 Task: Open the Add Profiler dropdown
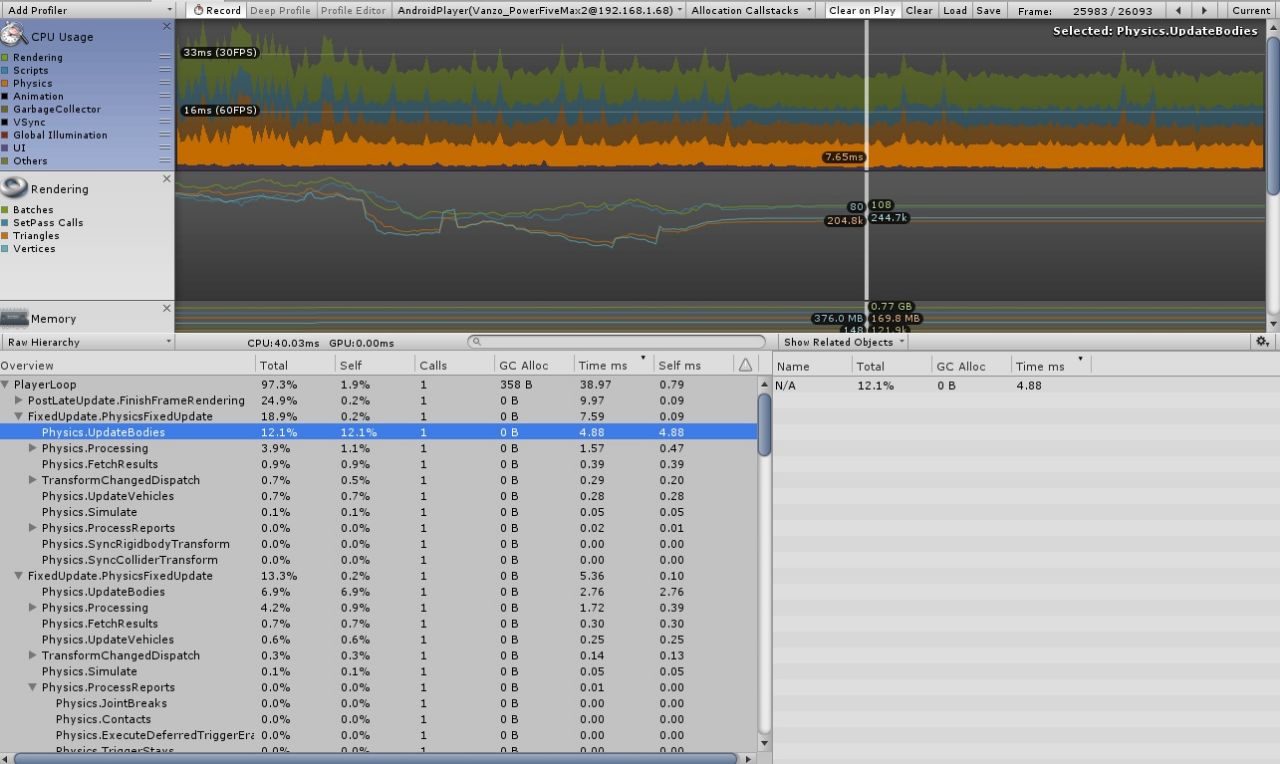(x=88, y=10)
